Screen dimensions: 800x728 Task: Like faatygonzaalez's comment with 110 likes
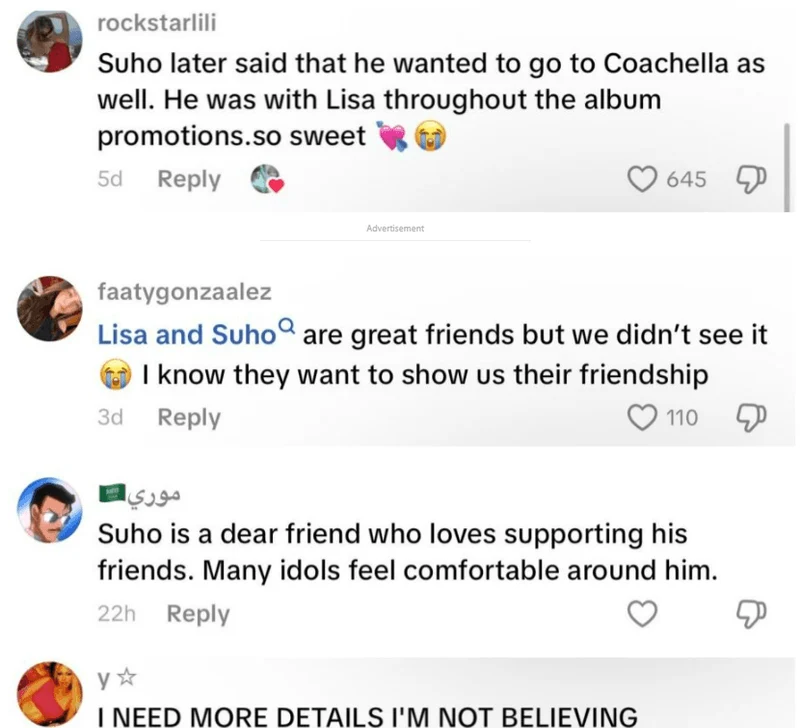640,417
